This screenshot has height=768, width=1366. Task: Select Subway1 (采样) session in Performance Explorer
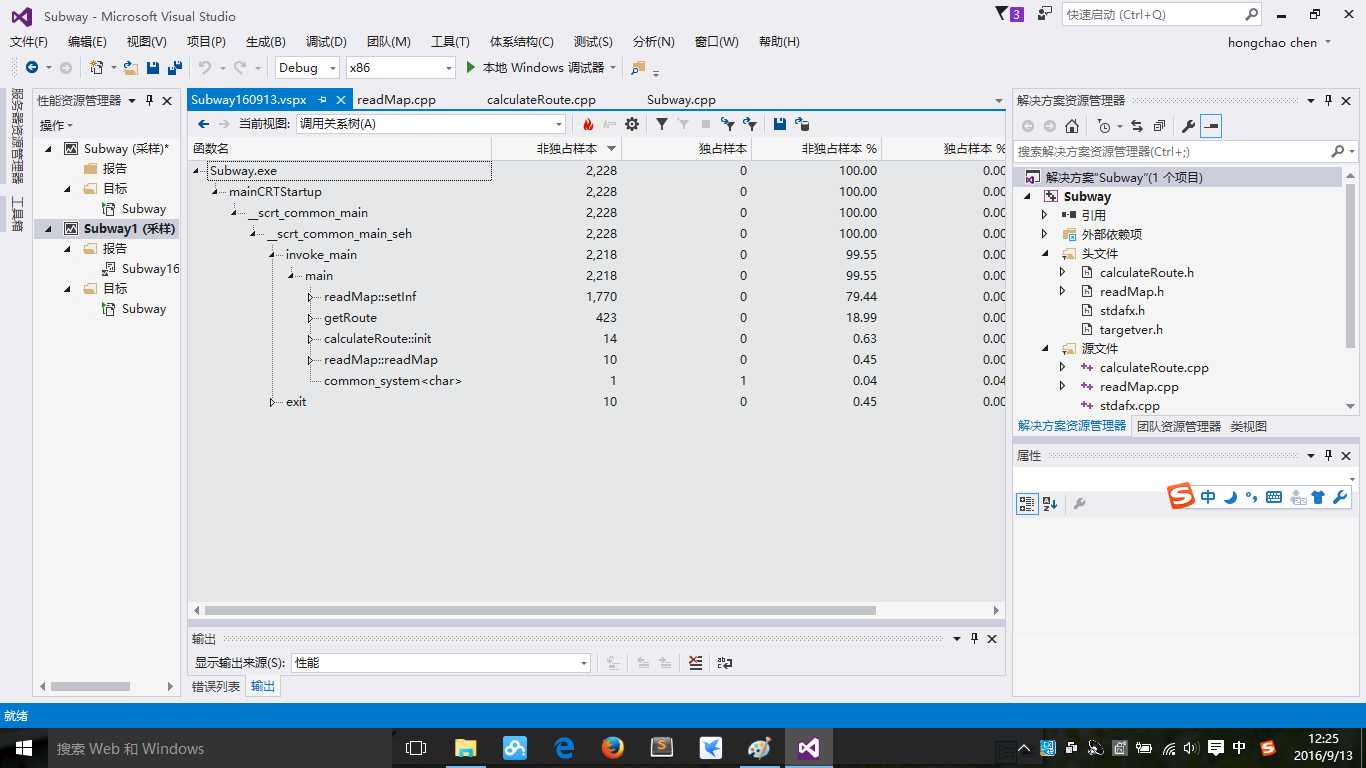click(x=129, y=229)
